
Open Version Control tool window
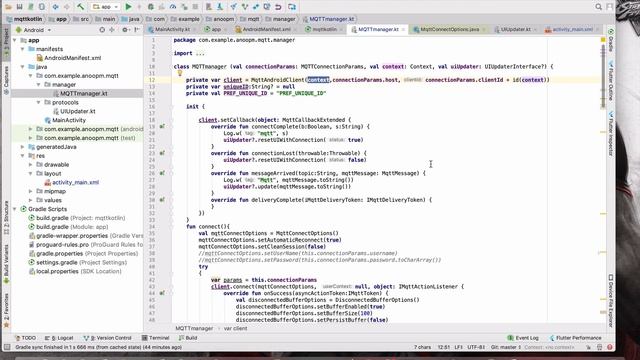[x=108, y=338]
